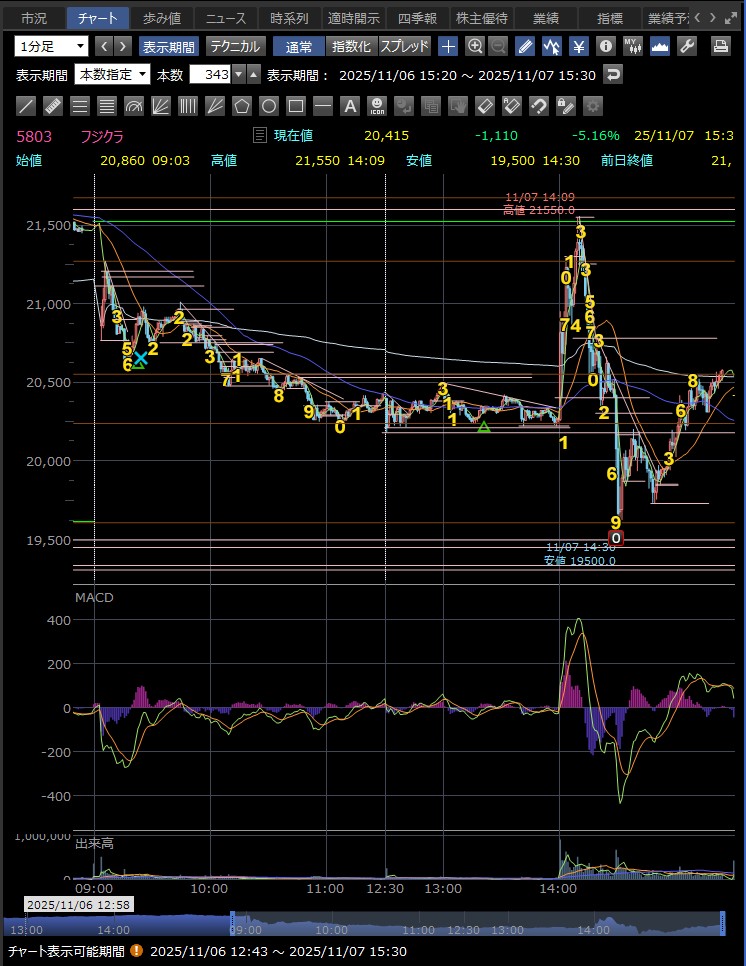
Task: Toggle the 指数化 index display mode
Action: 351,46
